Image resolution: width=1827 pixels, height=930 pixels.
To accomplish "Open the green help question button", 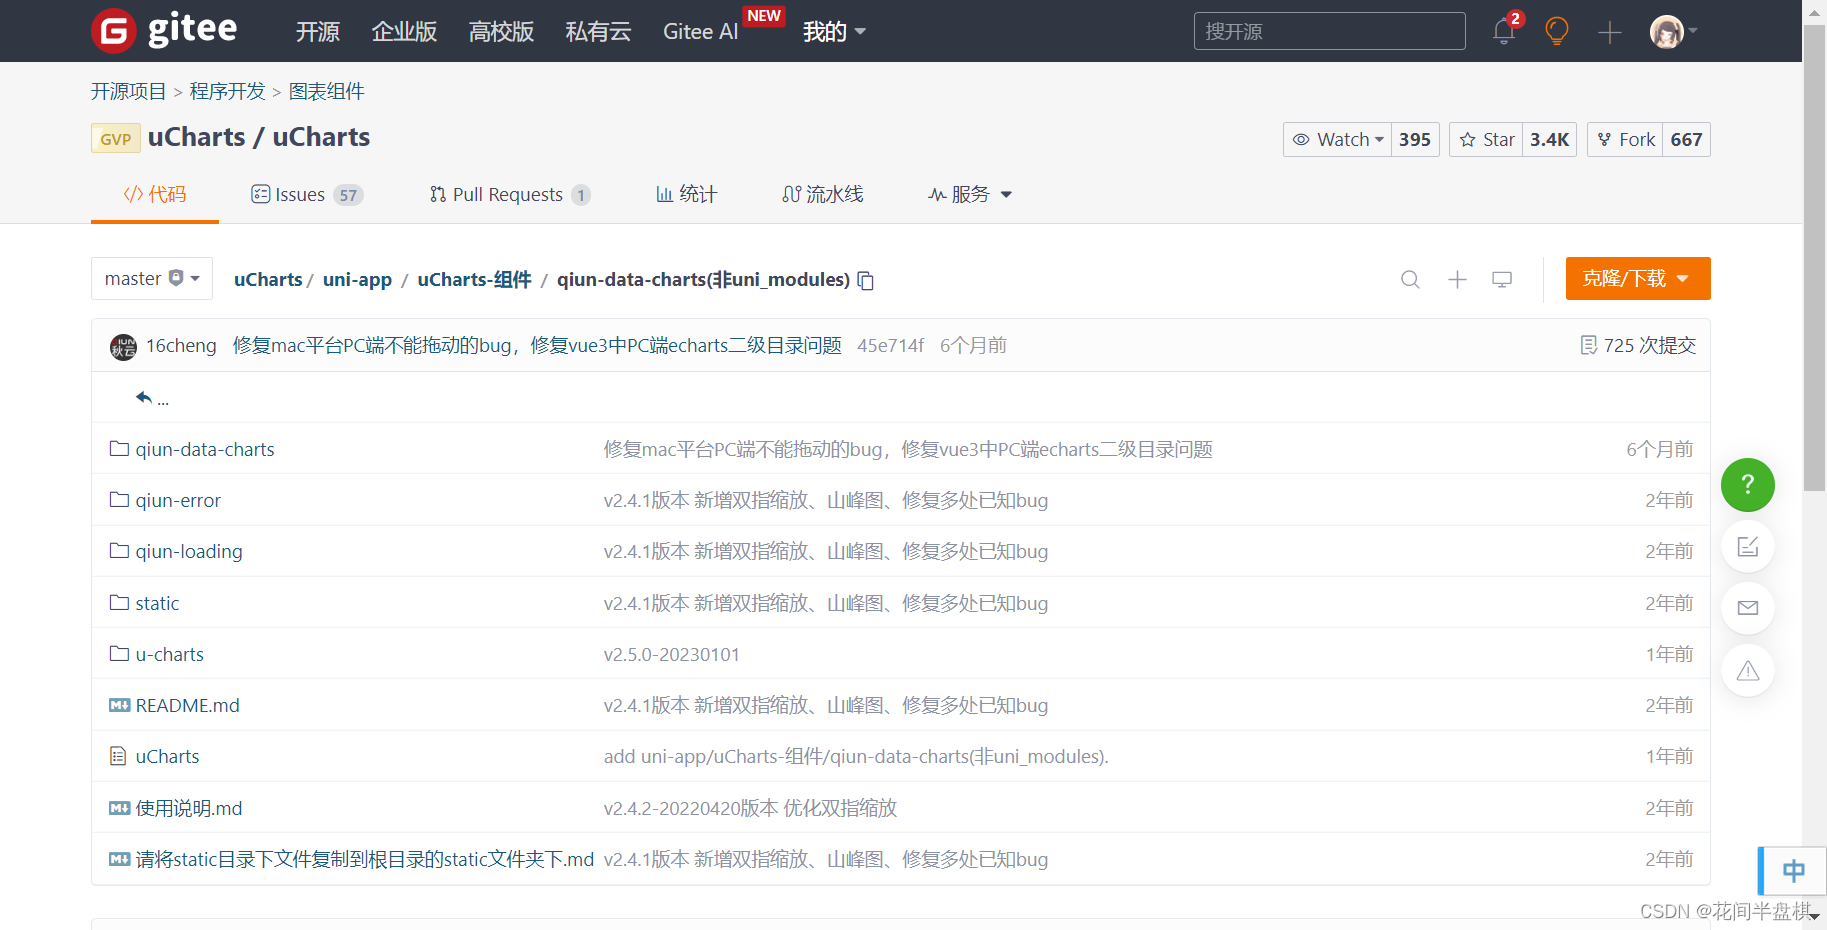I will pos(1748,485).
